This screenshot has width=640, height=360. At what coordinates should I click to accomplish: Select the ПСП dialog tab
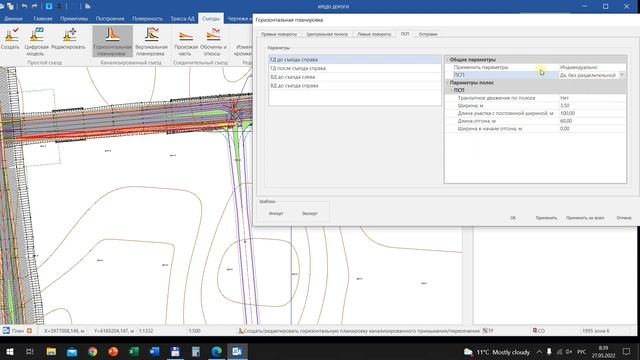coord(405,34)
